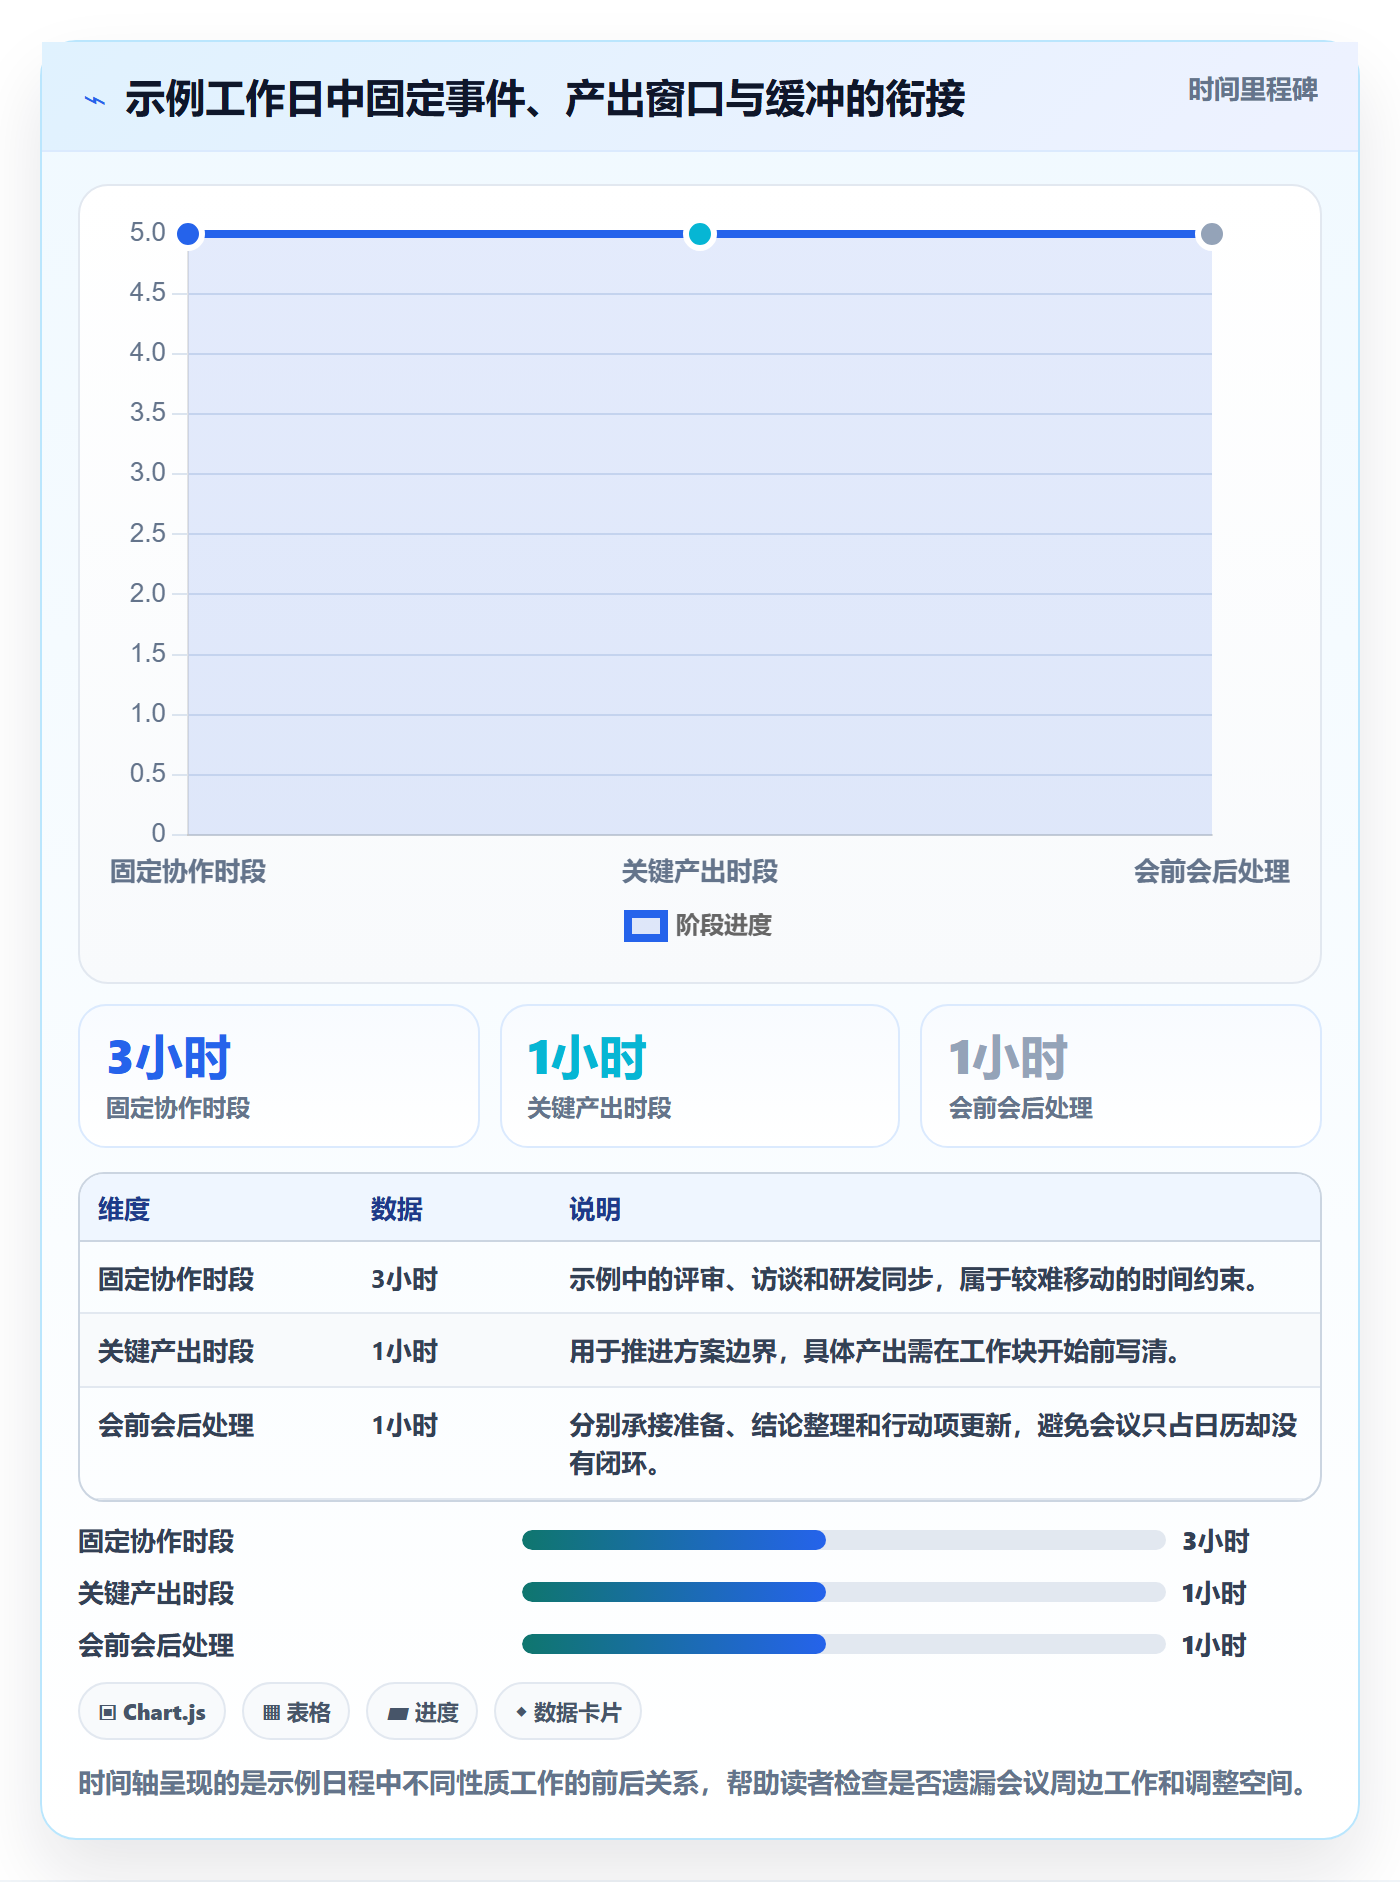Click 会前会后处理 progress row label
The width and height of the screenshot is (1400, 1882).
pyautogui.click(x=156, y=1645)
